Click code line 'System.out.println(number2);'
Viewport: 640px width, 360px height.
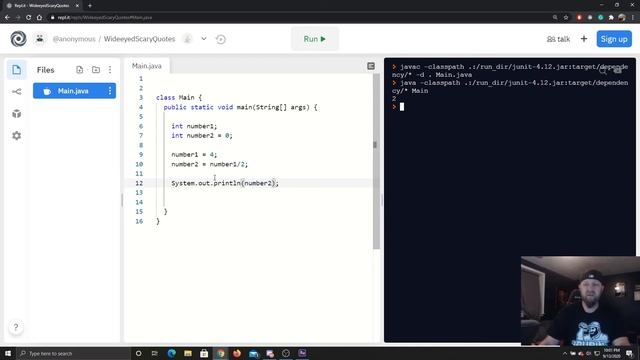[x=225, y=183]
